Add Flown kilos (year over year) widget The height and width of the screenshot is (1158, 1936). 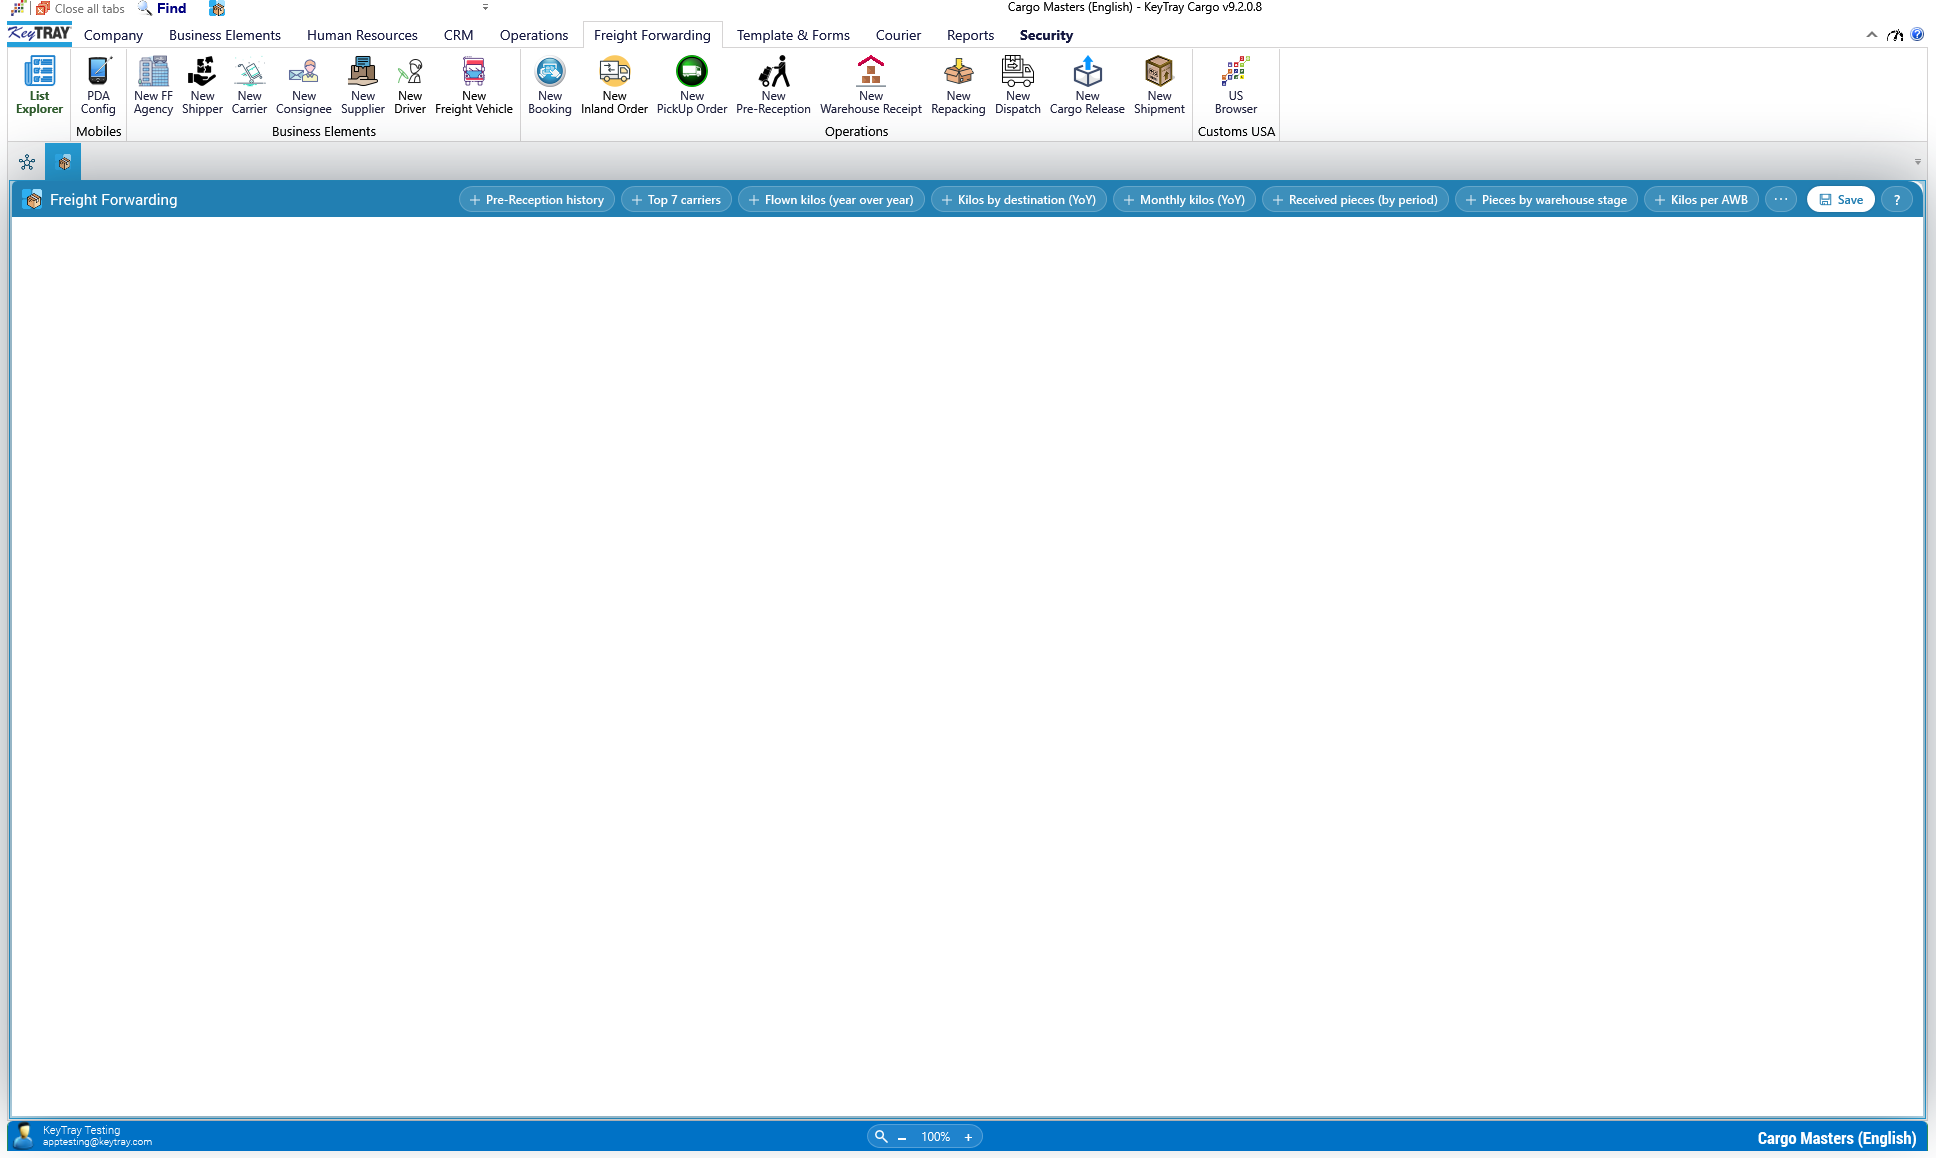point(831,200)
